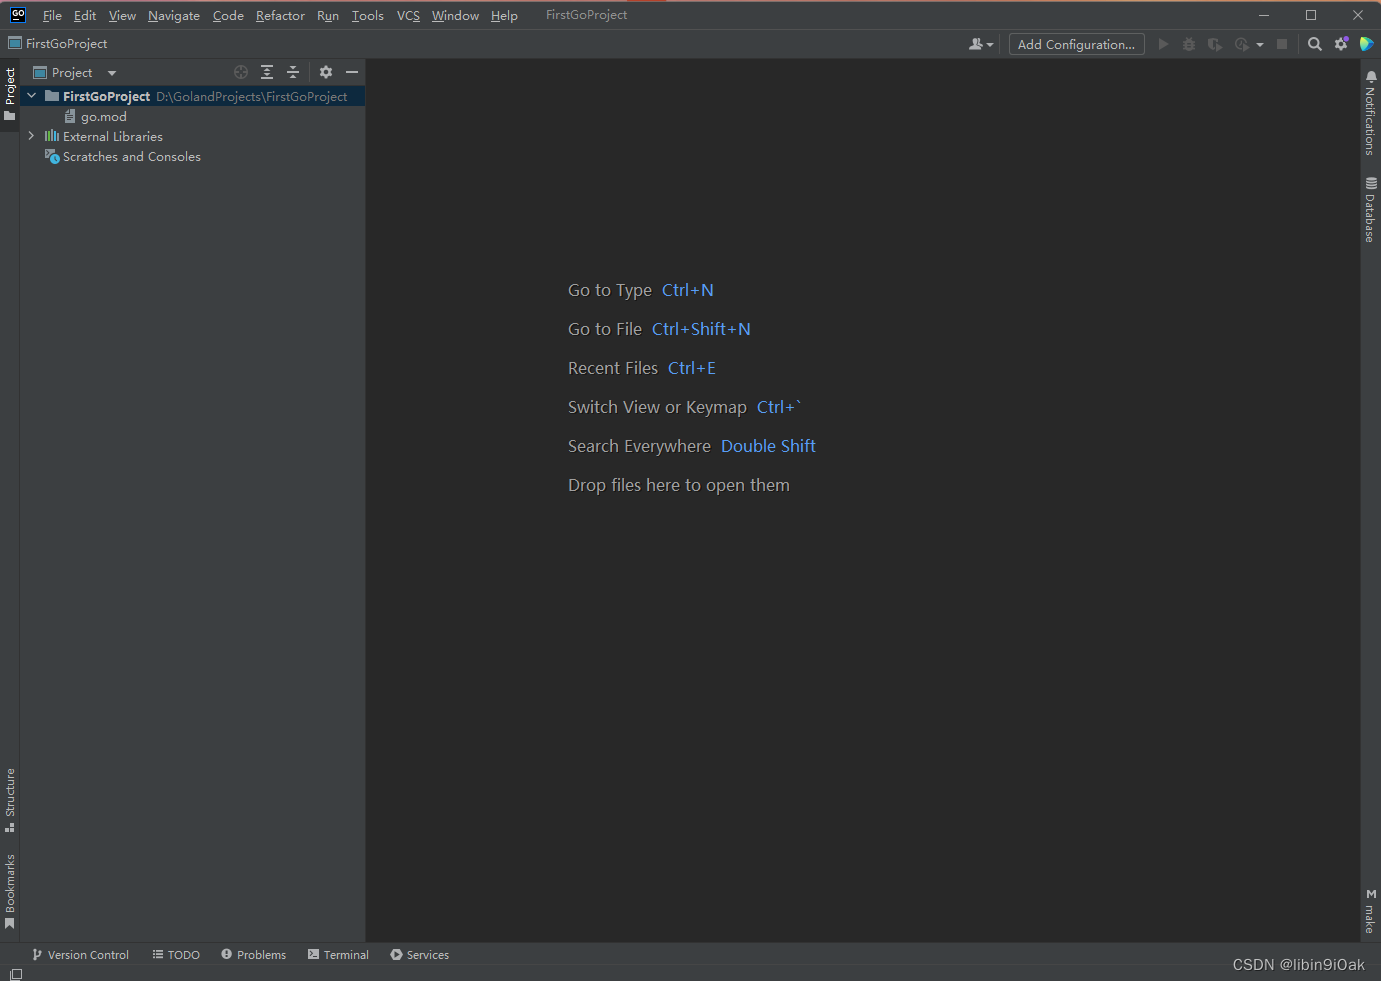Open the Project view selector dropdown

coord(75,73)
